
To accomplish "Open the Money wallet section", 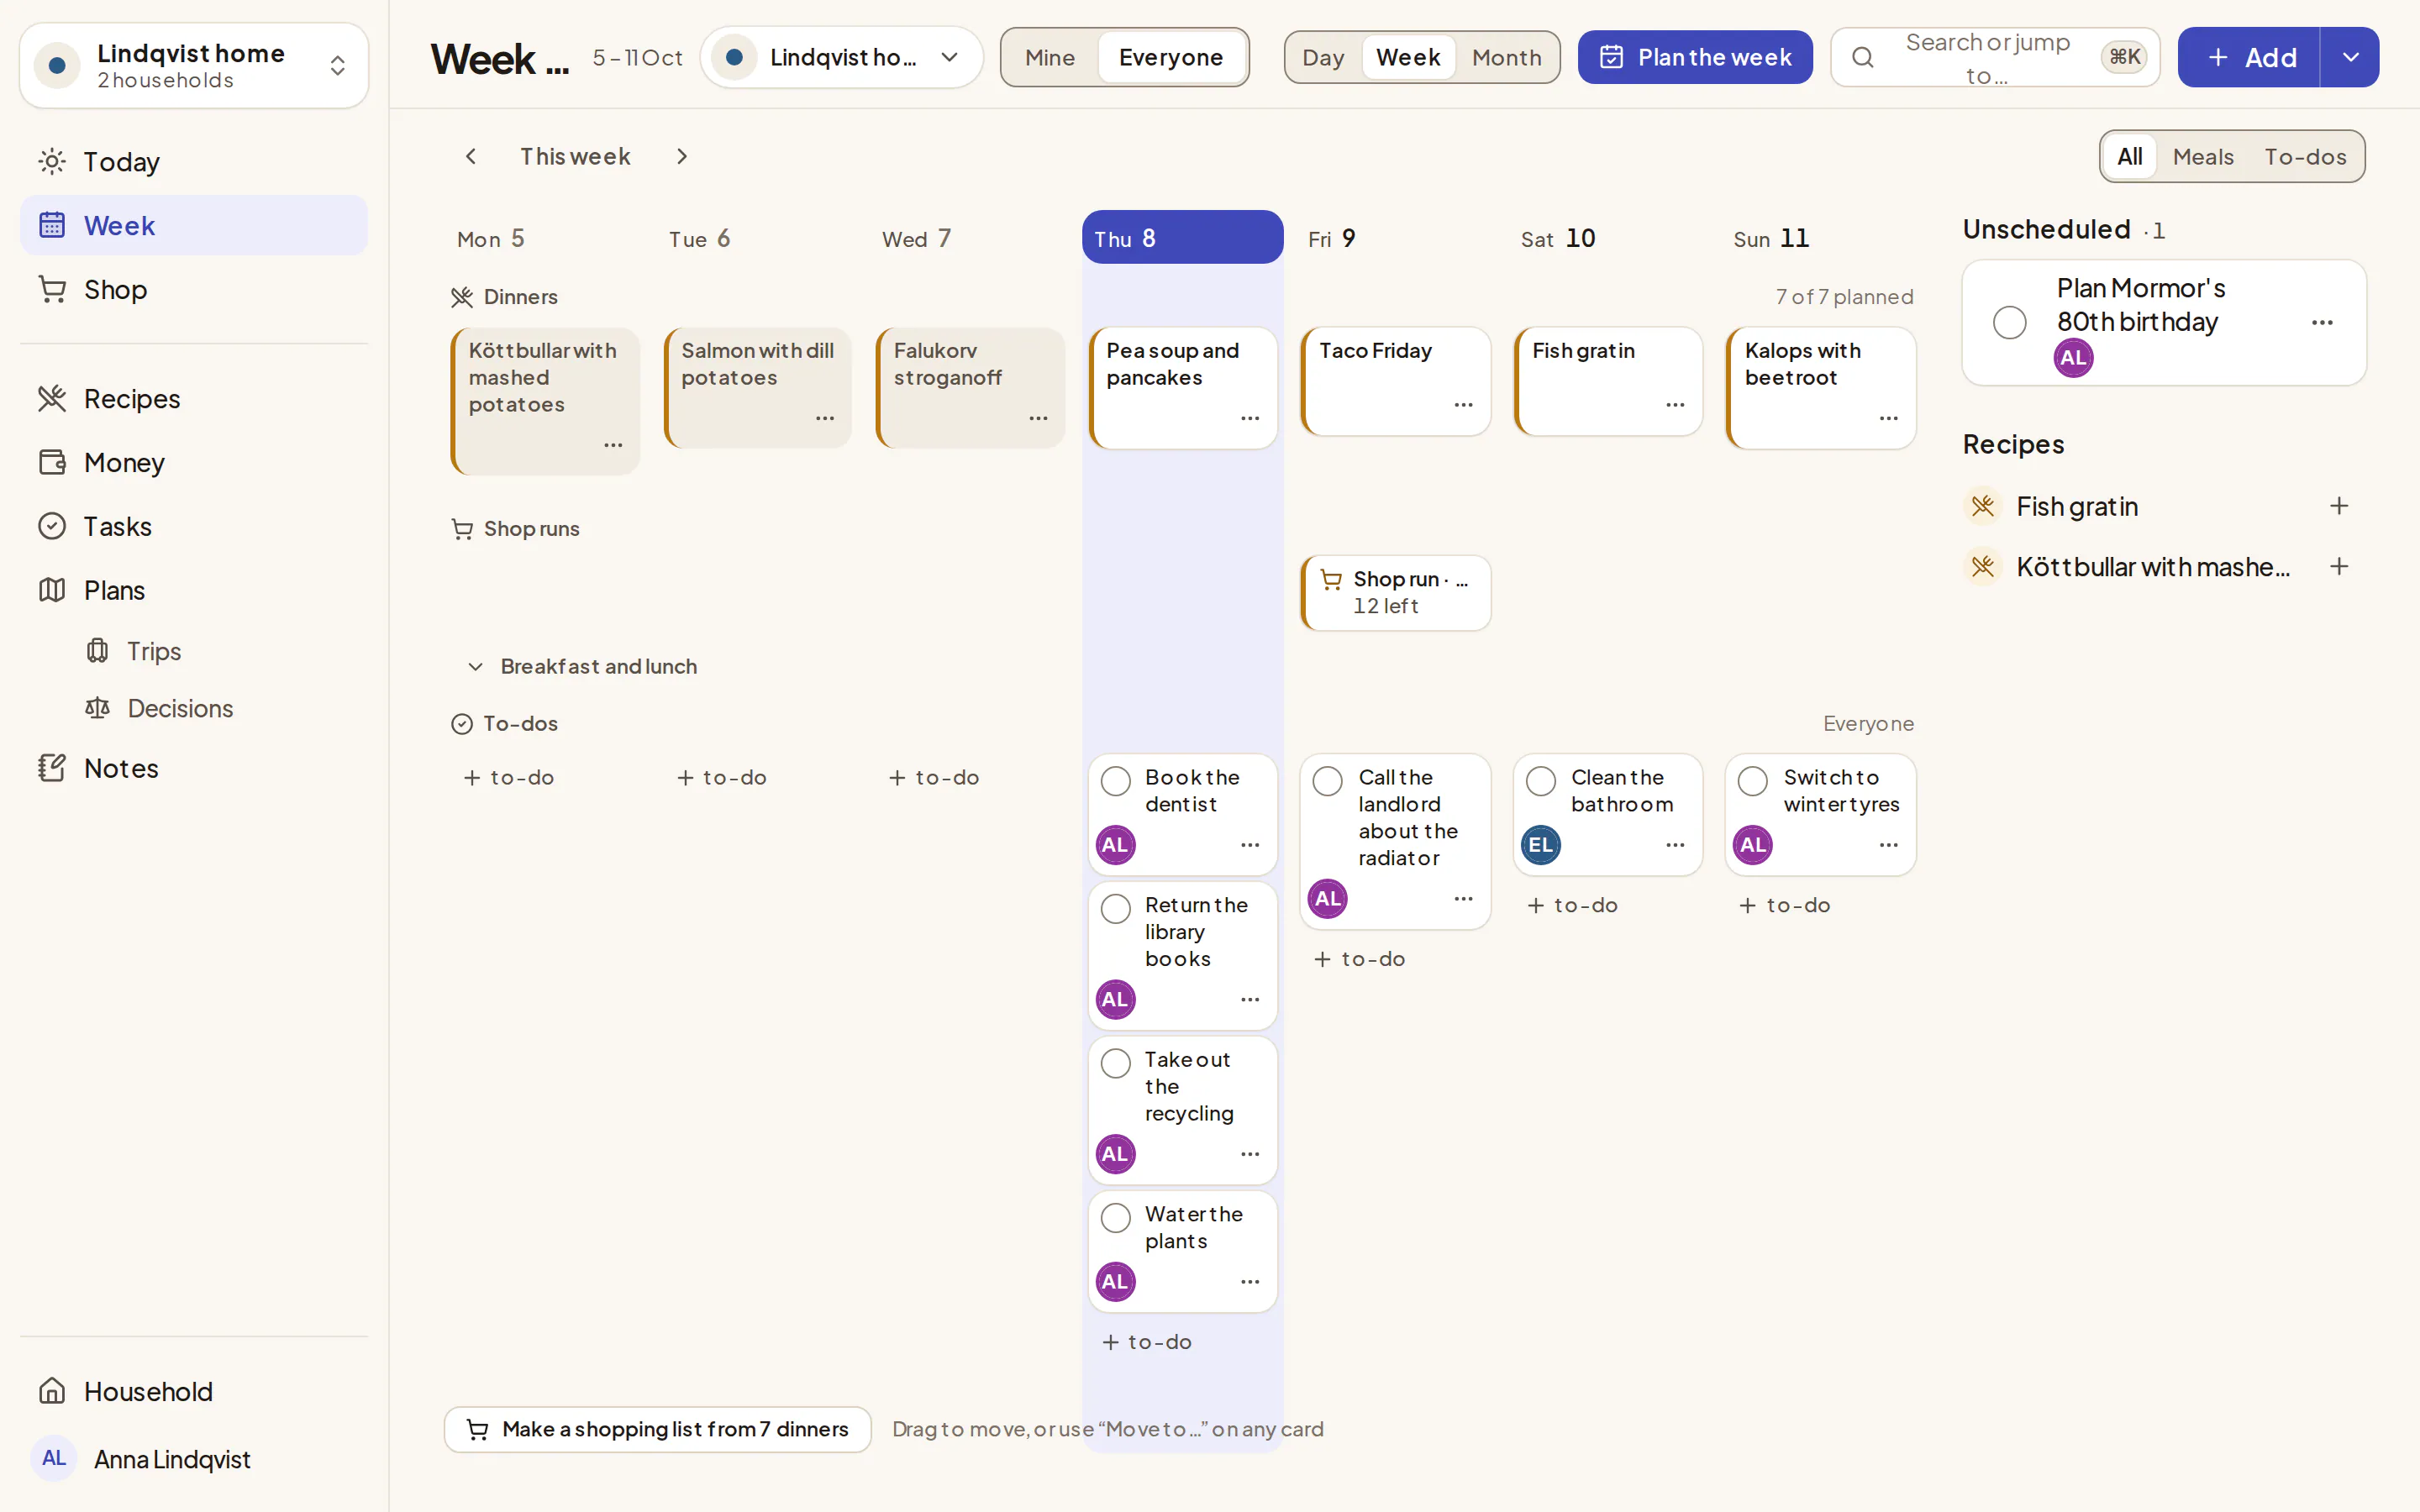I will 194,462.
